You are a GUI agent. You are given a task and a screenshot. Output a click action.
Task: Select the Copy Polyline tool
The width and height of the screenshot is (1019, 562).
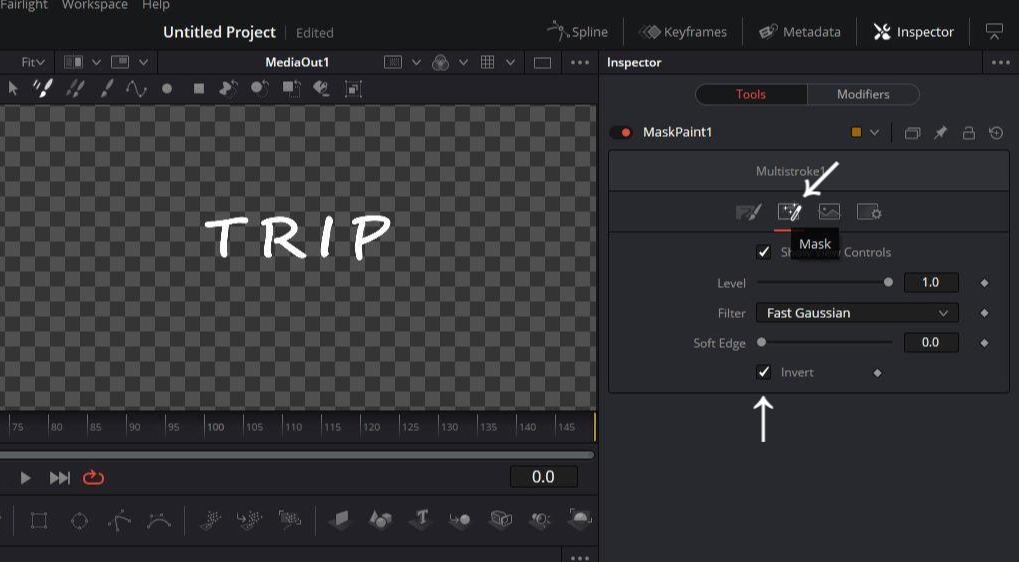click(229, 88)
